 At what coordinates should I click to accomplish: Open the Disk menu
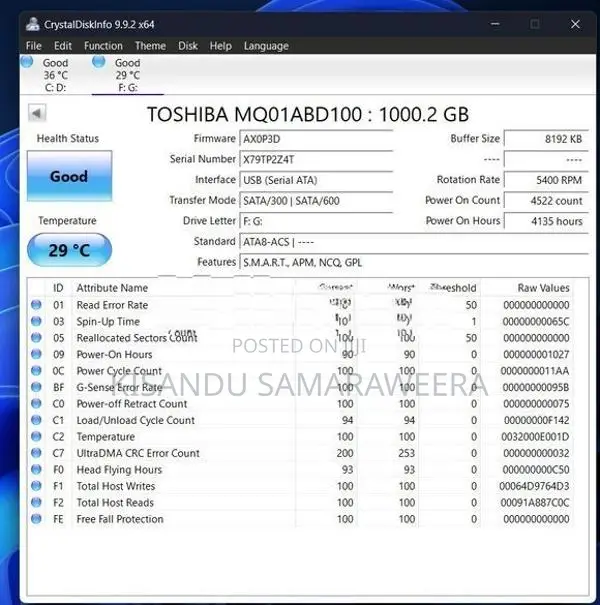point(188,46)
